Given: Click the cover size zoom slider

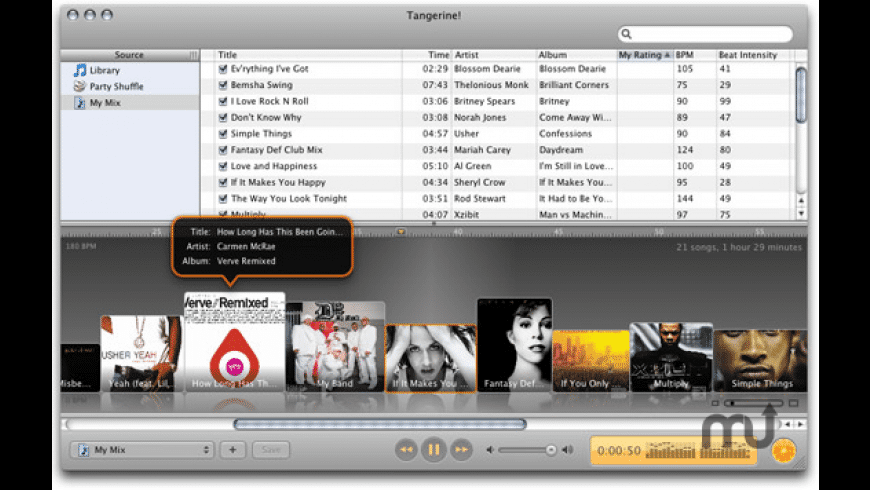Looking at the screenshot, I should pyautogui.click(x=753, y=403).
